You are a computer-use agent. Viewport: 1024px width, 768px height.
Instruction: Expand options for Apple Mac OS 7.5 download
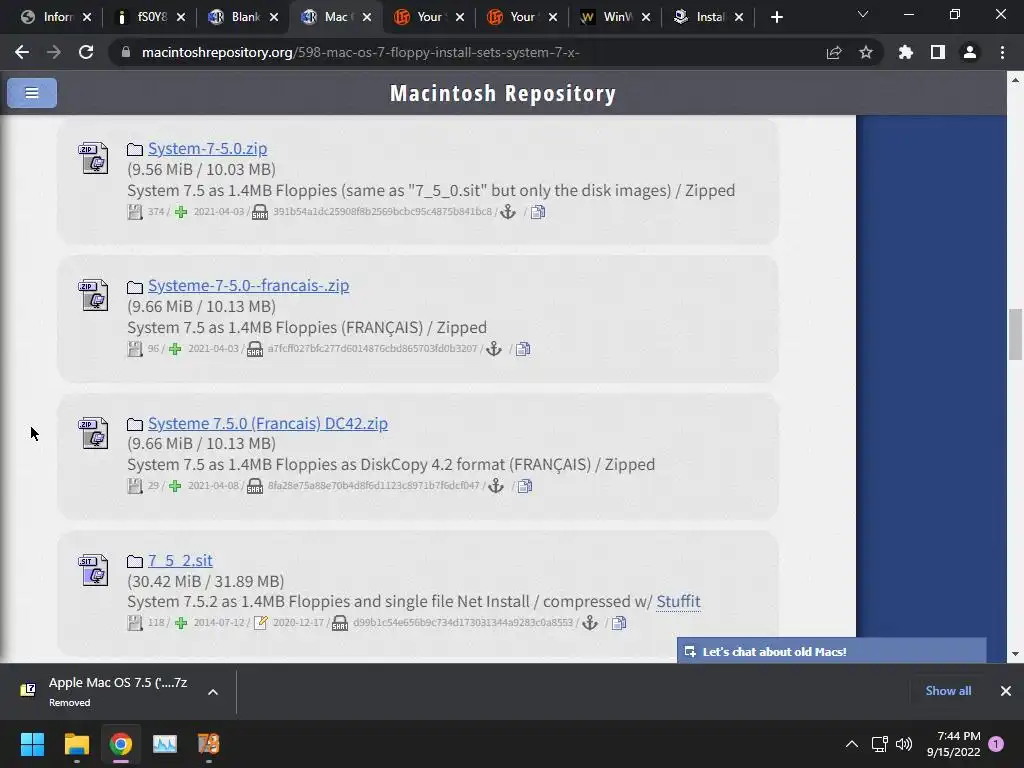(x=213, y=692)
